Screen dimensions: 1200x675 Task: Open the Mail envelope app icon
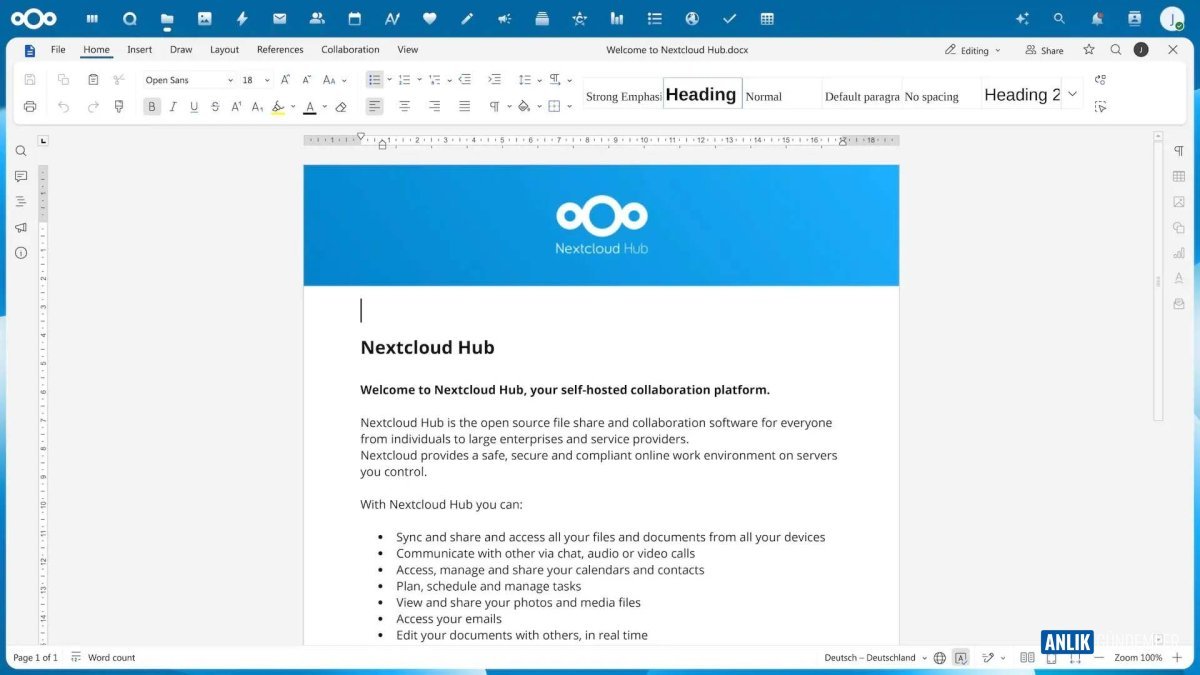pos(280,18)
